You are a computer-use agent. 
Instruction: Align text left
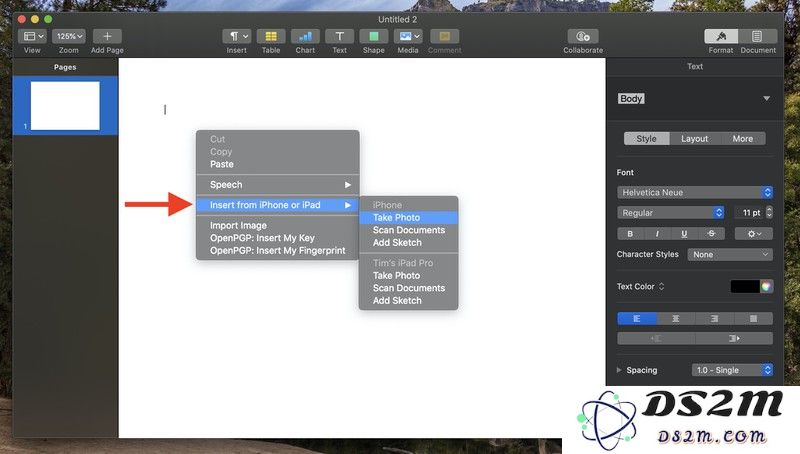point(637,319)
